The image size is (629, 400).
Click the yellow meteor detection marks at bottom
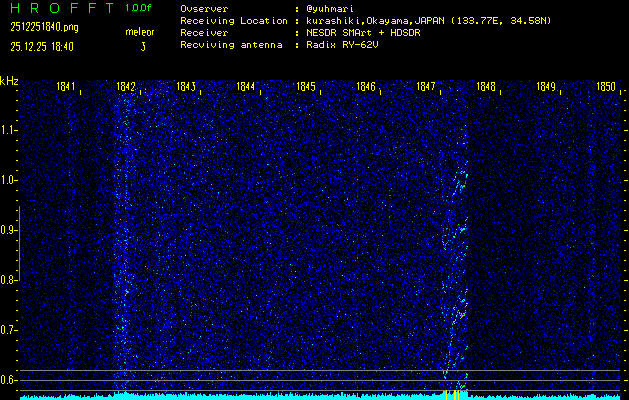[452, 395]
